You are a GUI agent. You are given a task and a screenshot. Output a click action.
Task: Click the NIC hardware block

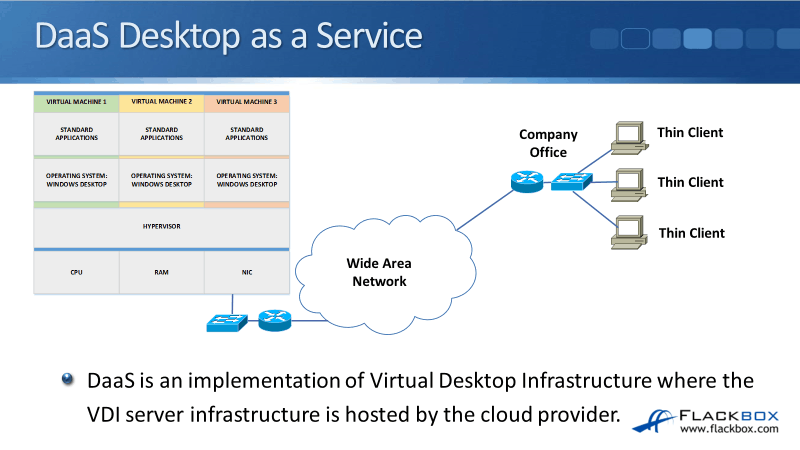(x=246, y=271)
